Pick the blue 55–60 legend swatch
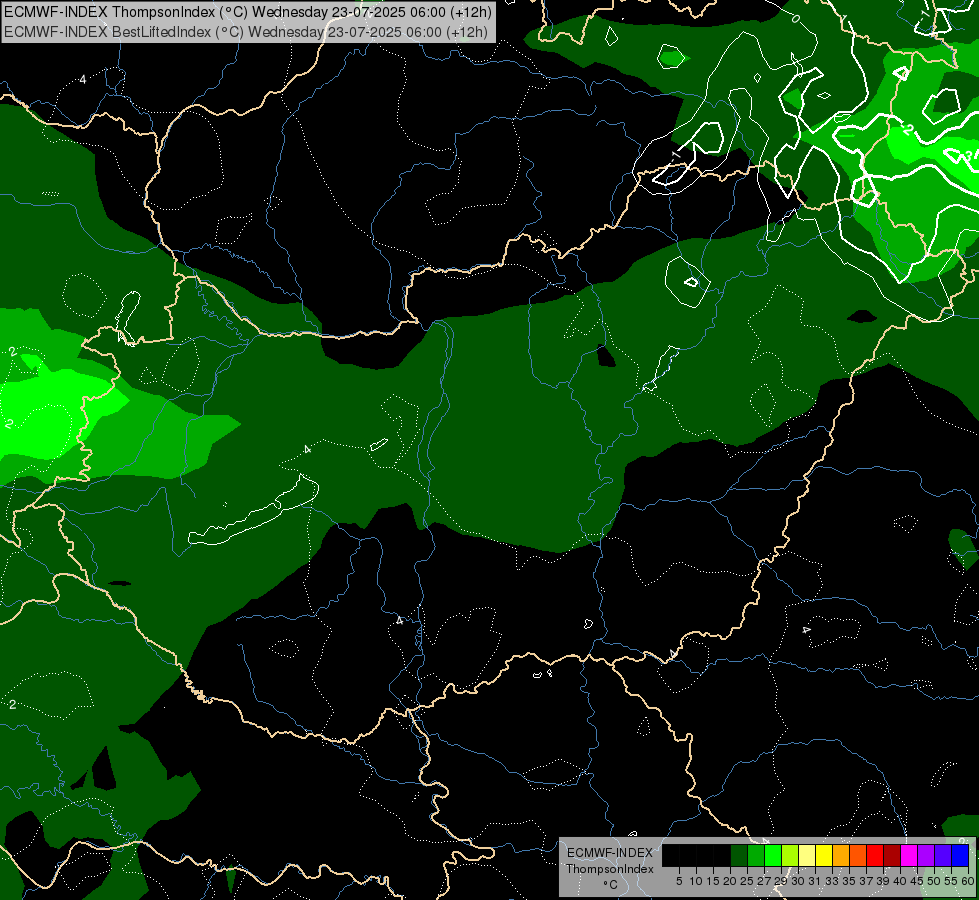This screenshot has width=979, height=900. pos(960,855)
